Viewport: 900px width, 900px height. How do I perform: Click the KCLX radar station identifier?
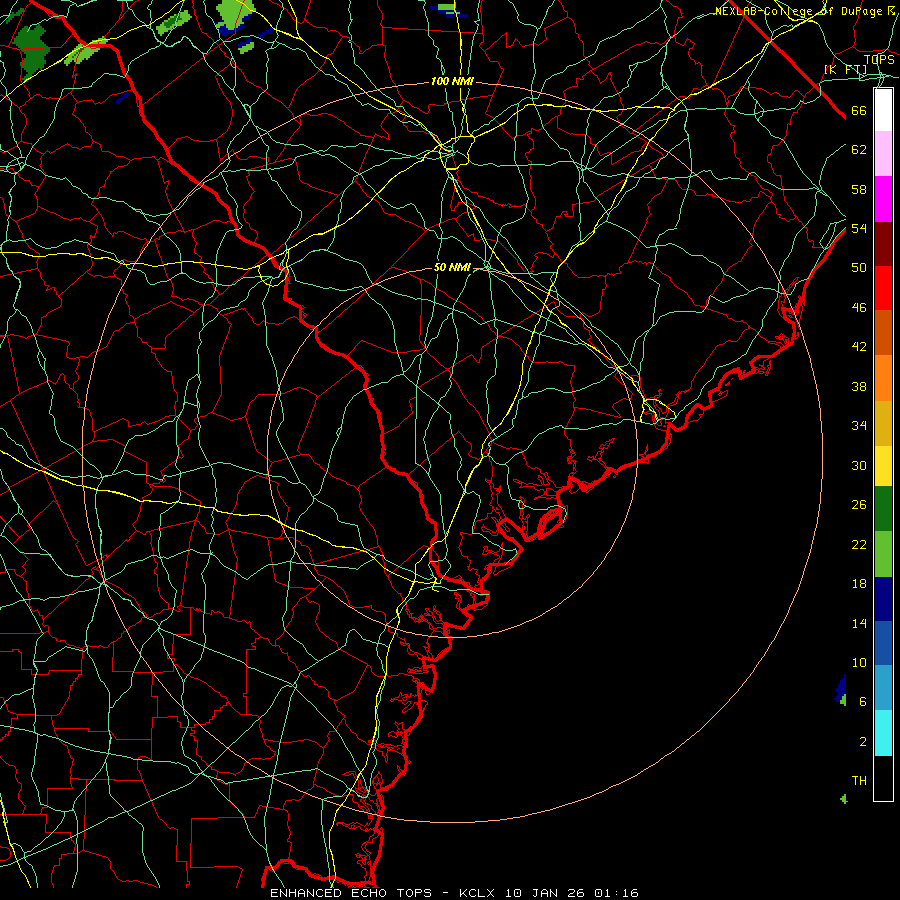tap(478, 893)
